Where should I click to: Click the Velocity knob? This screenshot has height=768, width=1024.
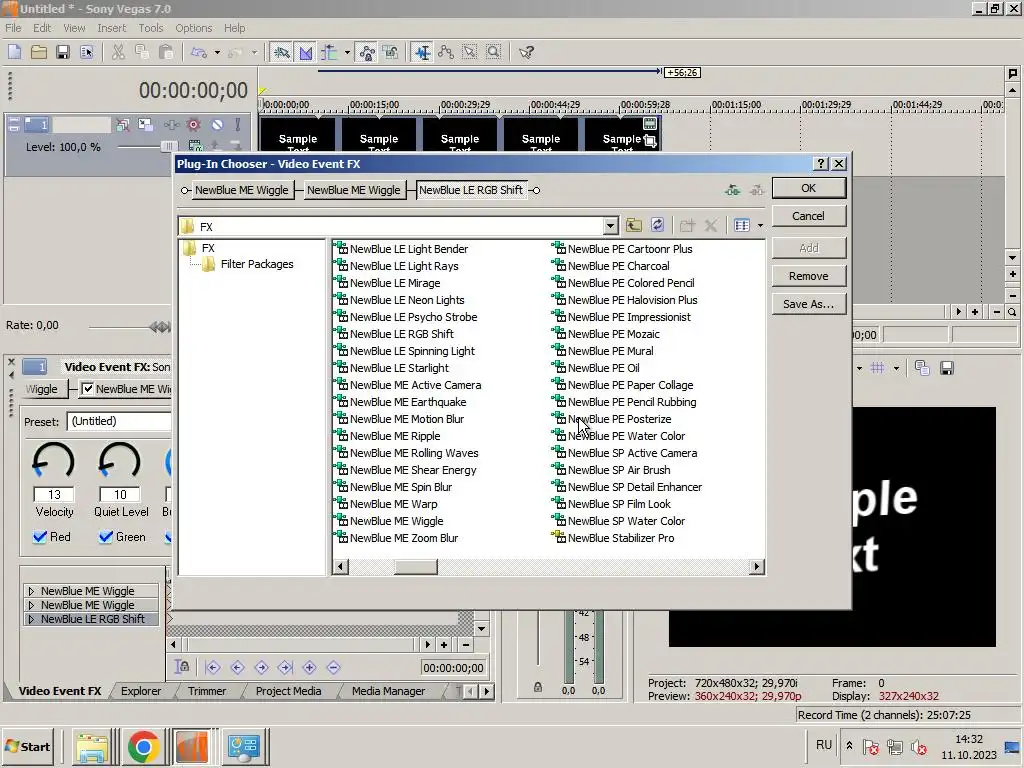(x=54, y=461)
